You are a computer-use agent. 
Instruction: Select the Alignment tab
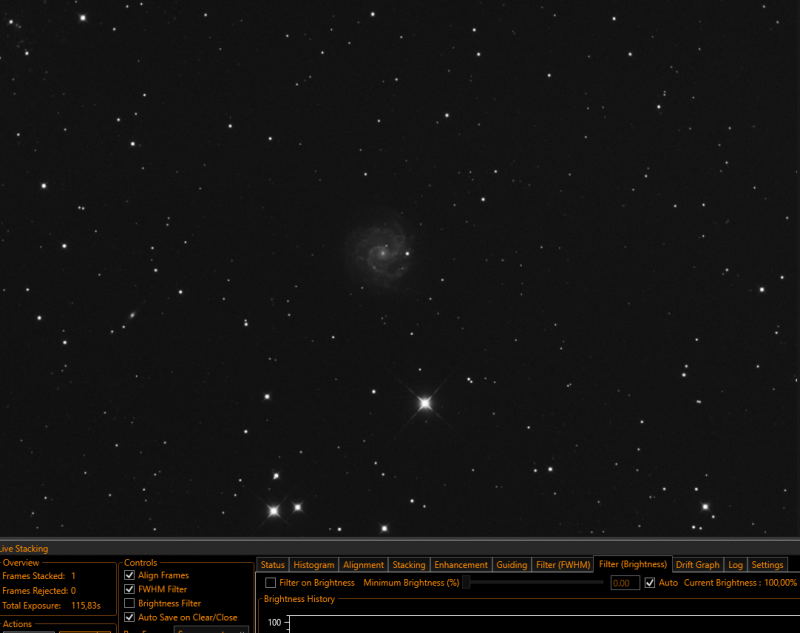(x=363, y=565)
